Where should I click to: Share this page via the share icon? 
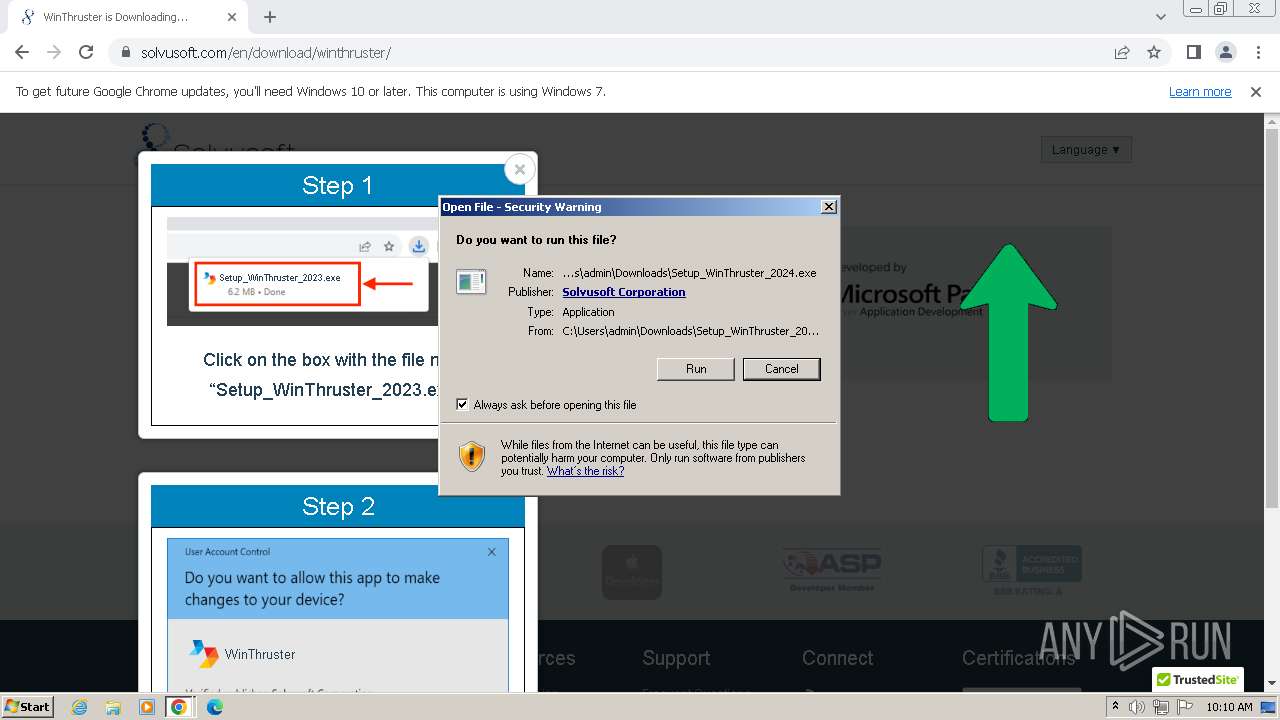[x=1122, y=53]
